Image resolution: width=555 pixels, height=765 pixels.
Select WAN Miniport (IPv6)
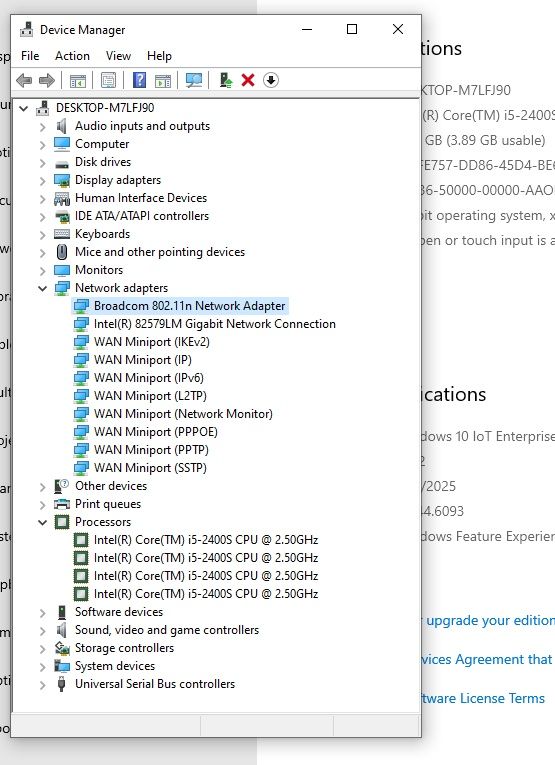(149, 378)
